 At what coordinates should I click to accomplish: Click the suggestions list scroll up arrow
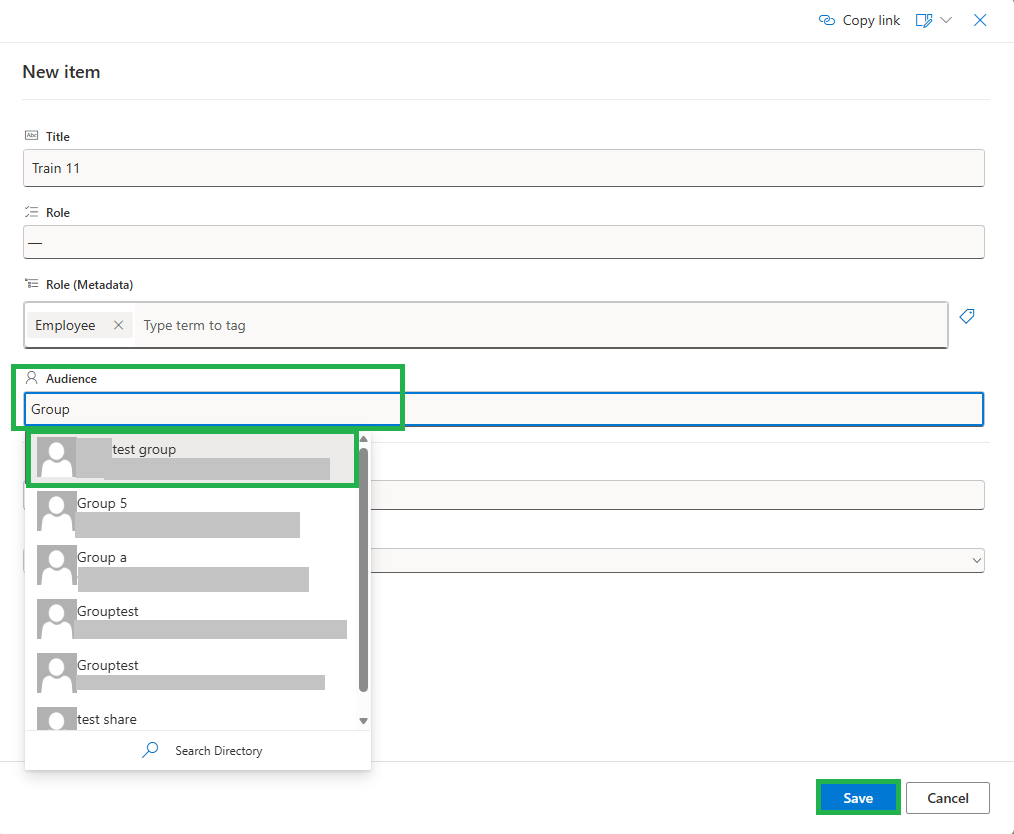click(x=363, y=440)
